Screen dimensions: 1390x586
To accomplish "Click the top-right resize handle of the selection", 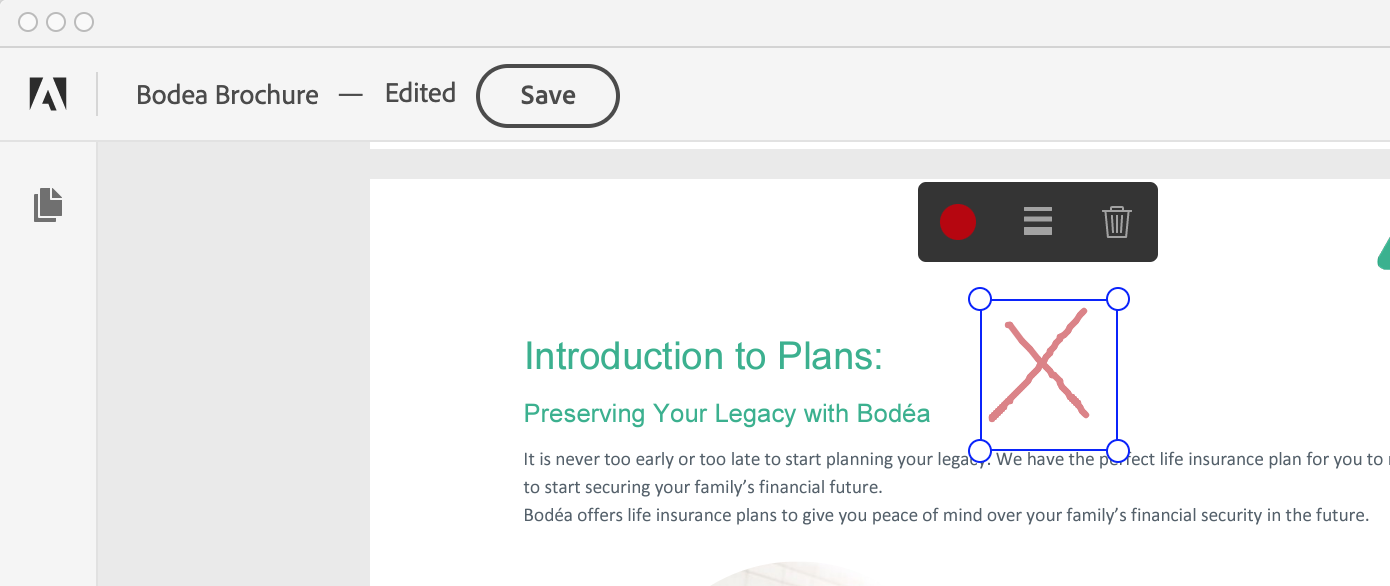I will pos(1118,299).
